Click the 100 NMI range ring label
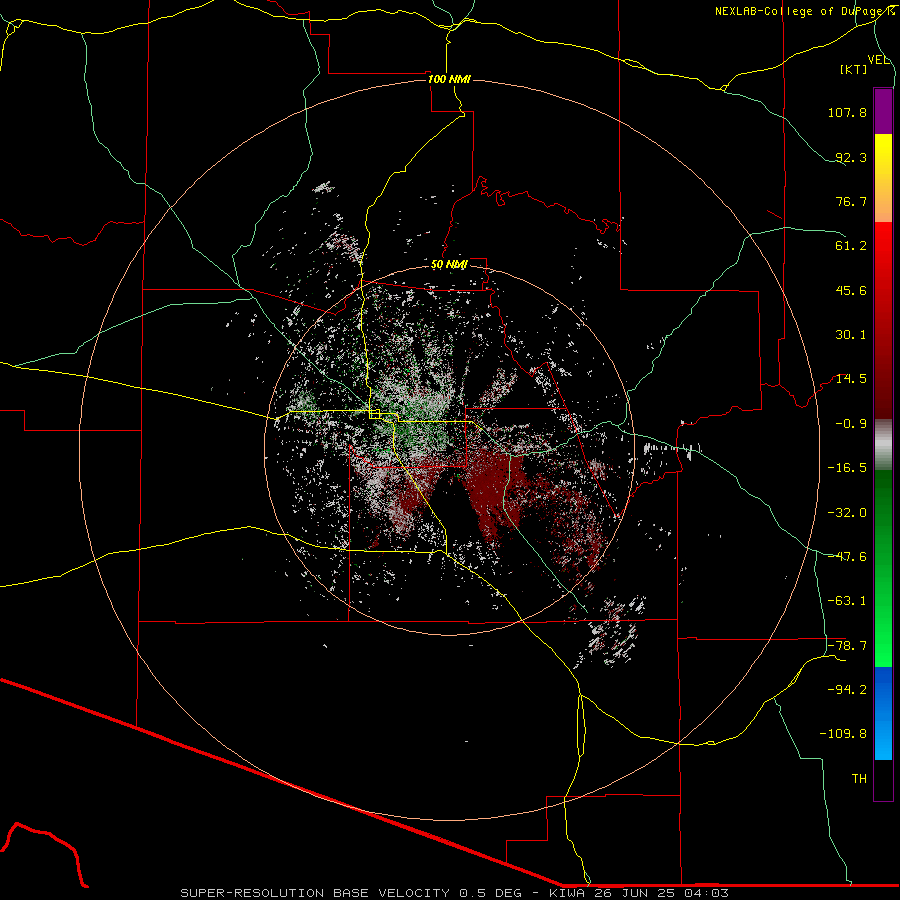 pos(449,79)
